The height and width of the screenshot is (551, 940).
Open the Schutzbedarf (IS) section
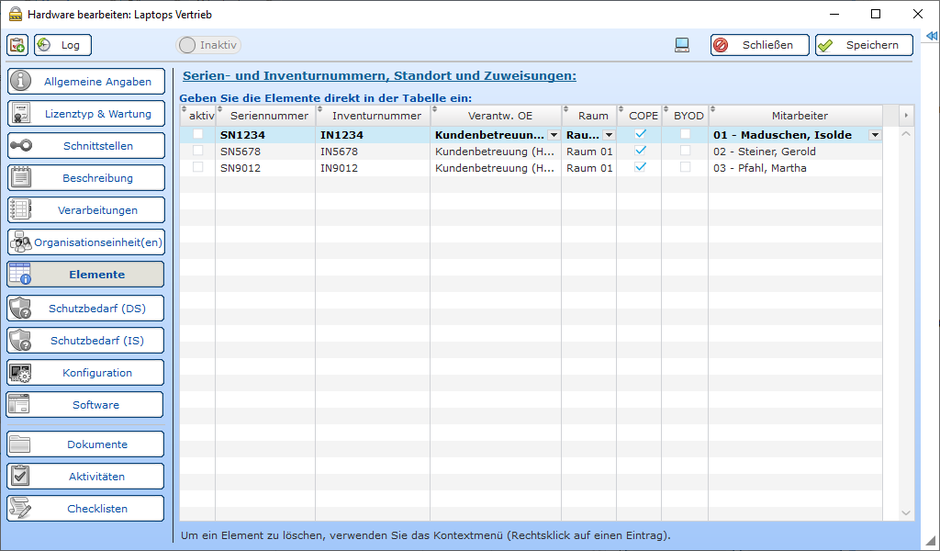[86, 341]
